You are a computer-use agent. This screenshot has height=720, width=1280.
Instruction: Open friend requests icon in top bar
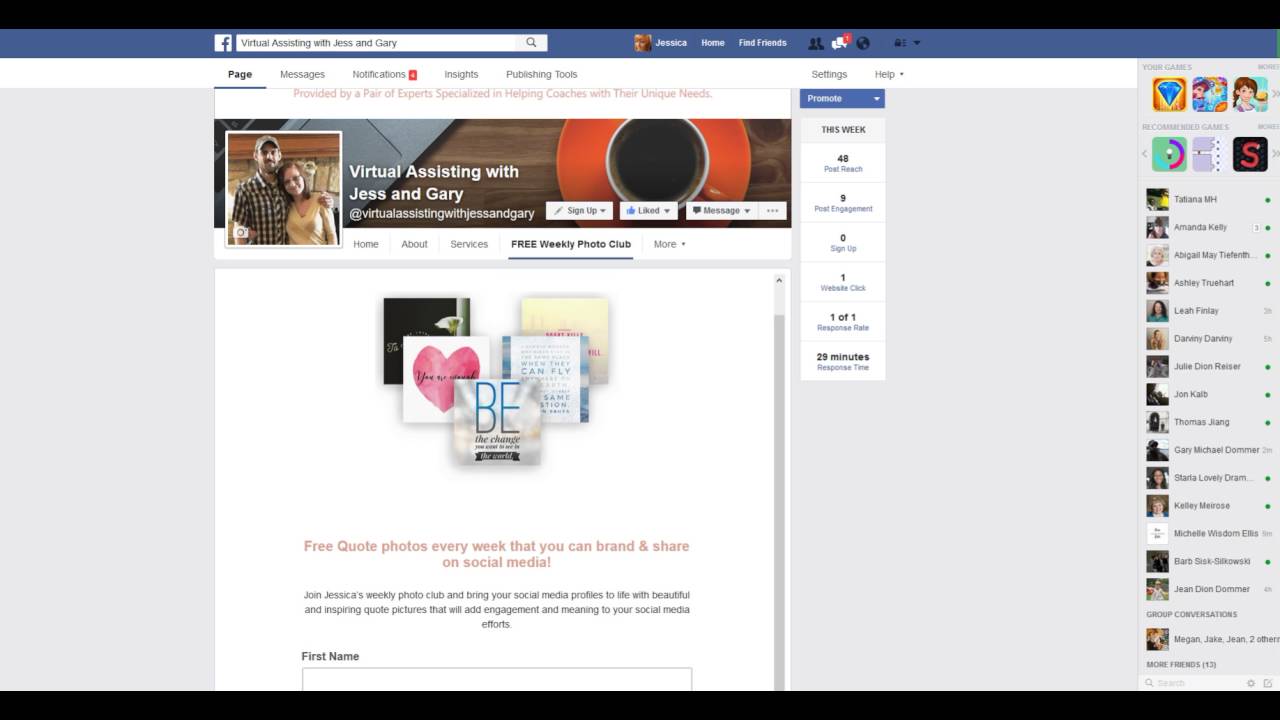click(816, 43)
